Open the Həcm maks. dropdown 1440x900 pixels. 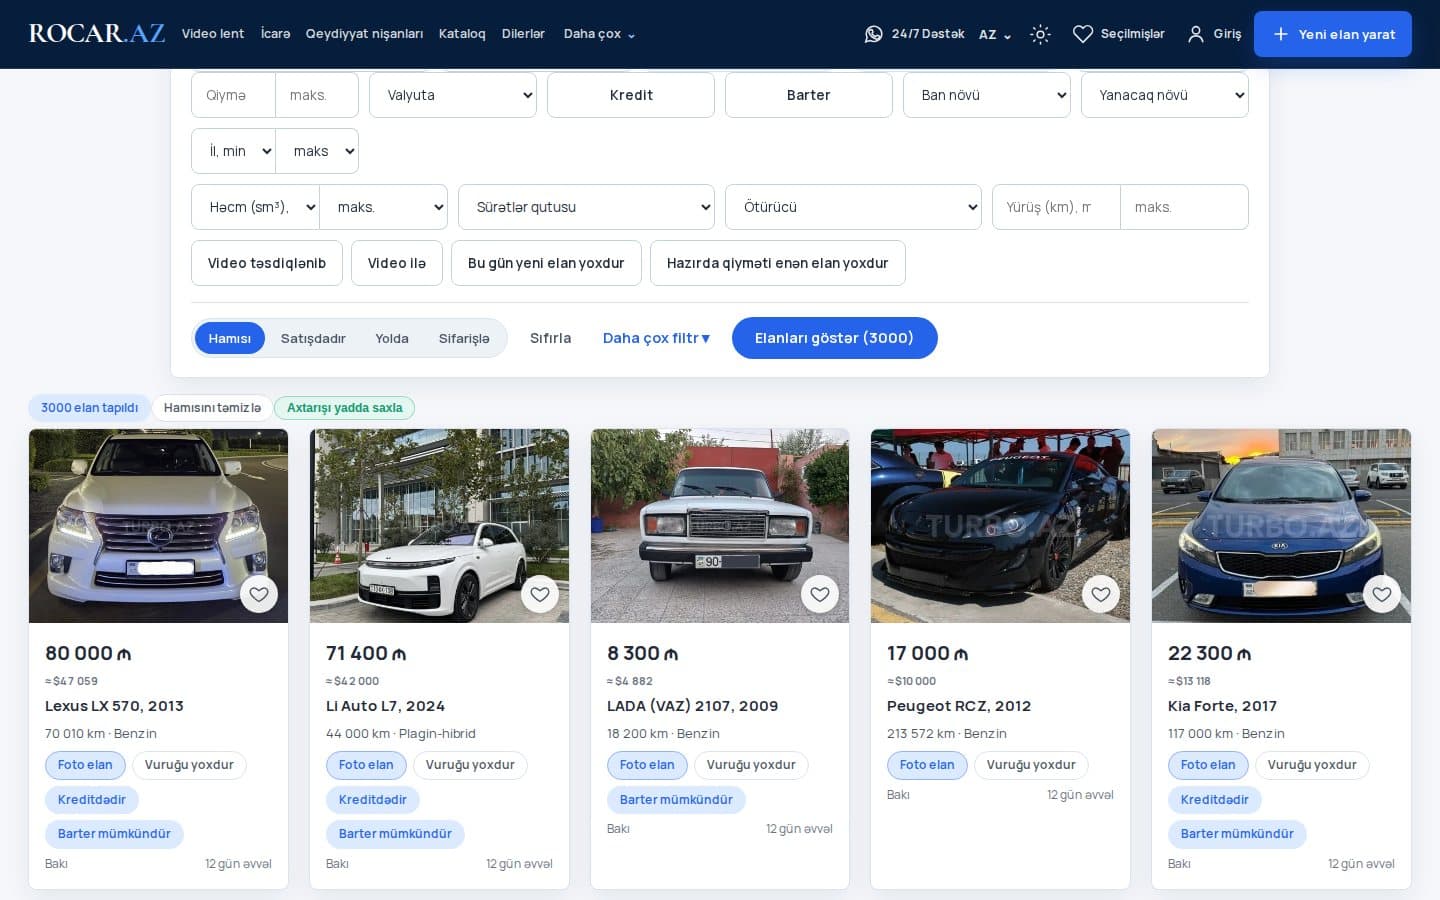[x=384, y=207]
